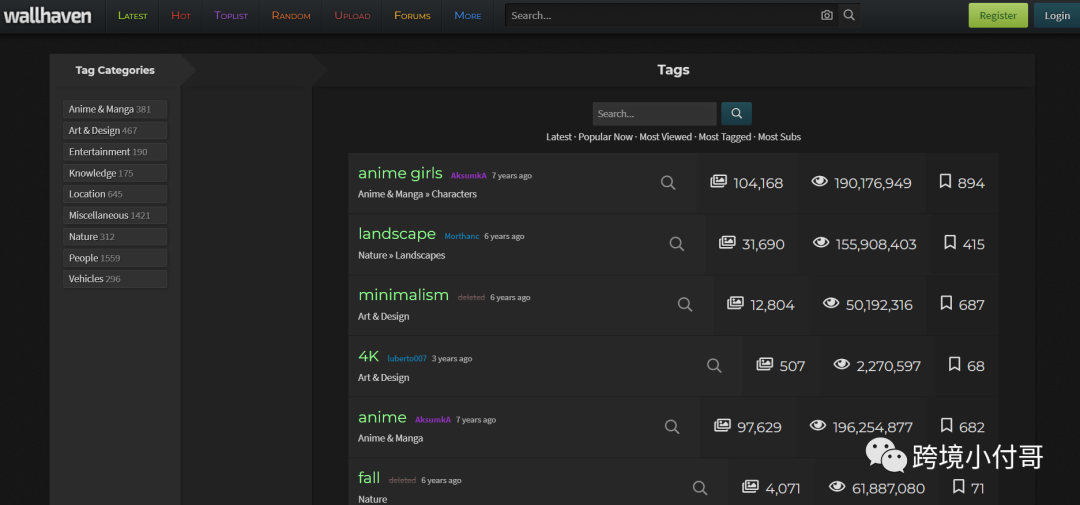Click subscribers bookmark icon beside 687
Screen dimensions: 1080x505
(x=946, y=303)
